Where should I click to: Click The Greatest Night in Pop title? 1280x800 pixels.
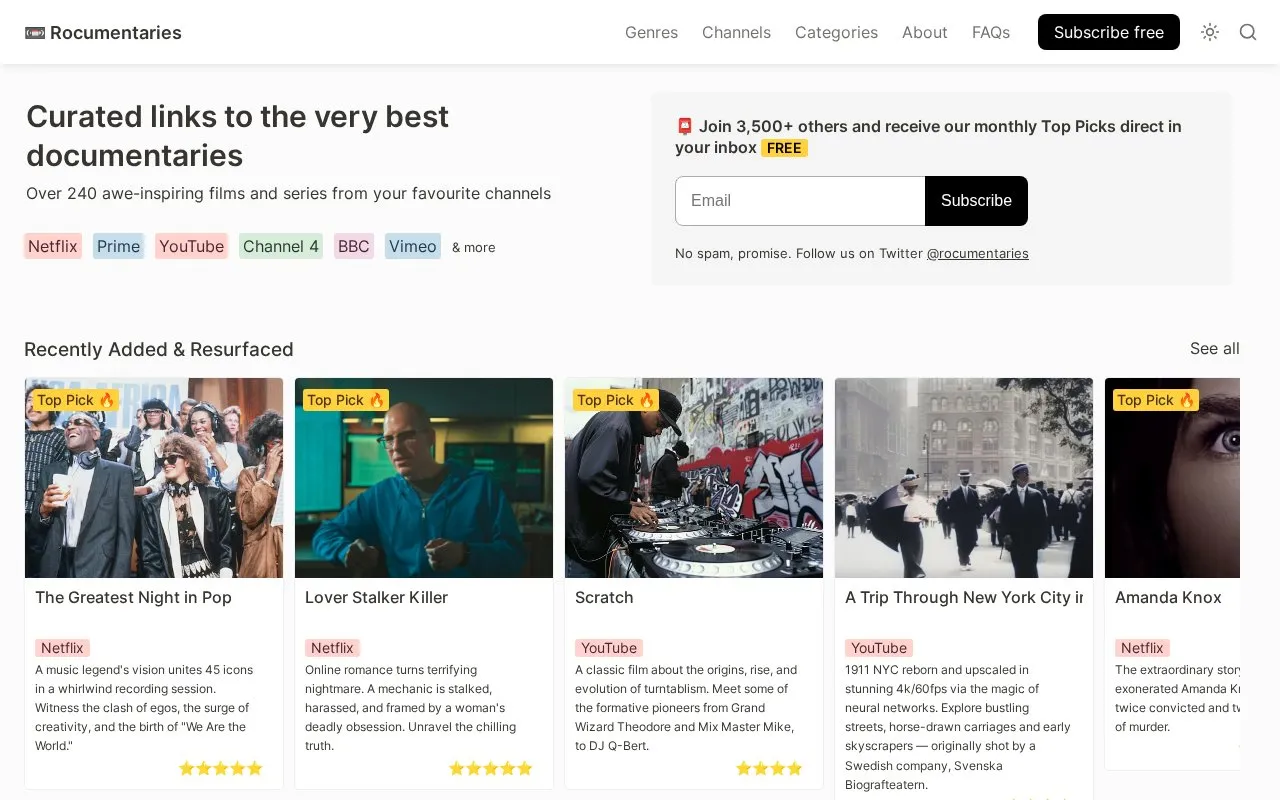133,597
